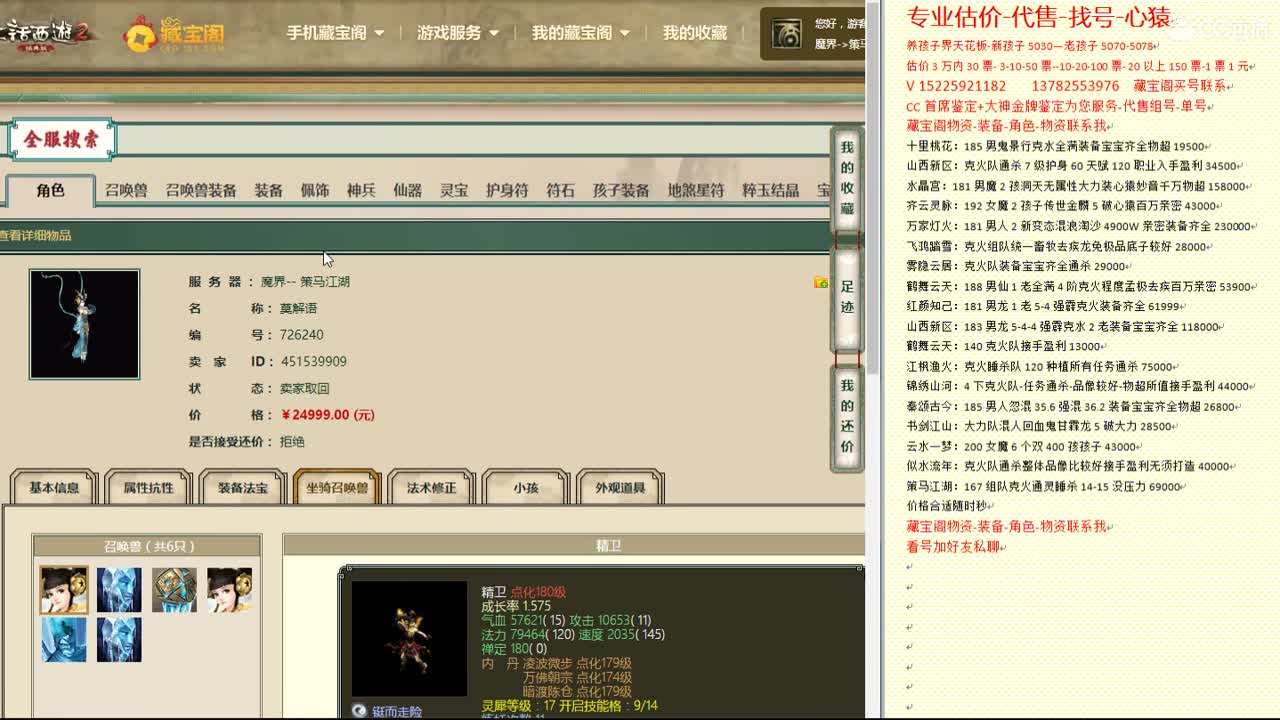Click the 召唤兽（共6只） panel header
The width and height of the screenshot is (1280, 720).
(148, 546)
